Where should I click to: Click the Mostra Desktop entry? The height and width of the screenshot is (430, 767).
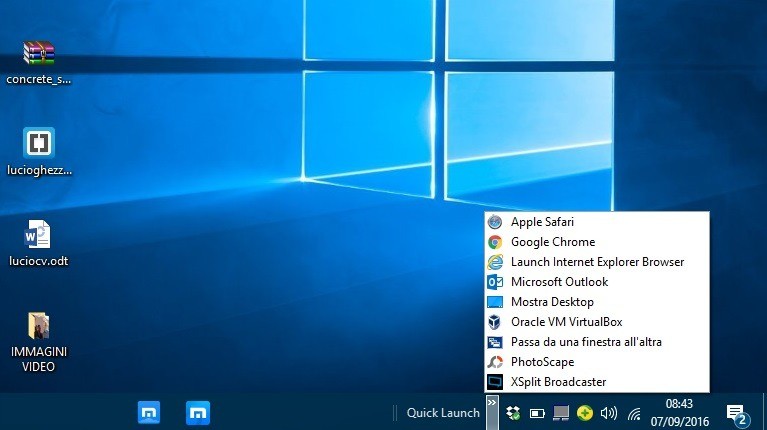point(551,302)
